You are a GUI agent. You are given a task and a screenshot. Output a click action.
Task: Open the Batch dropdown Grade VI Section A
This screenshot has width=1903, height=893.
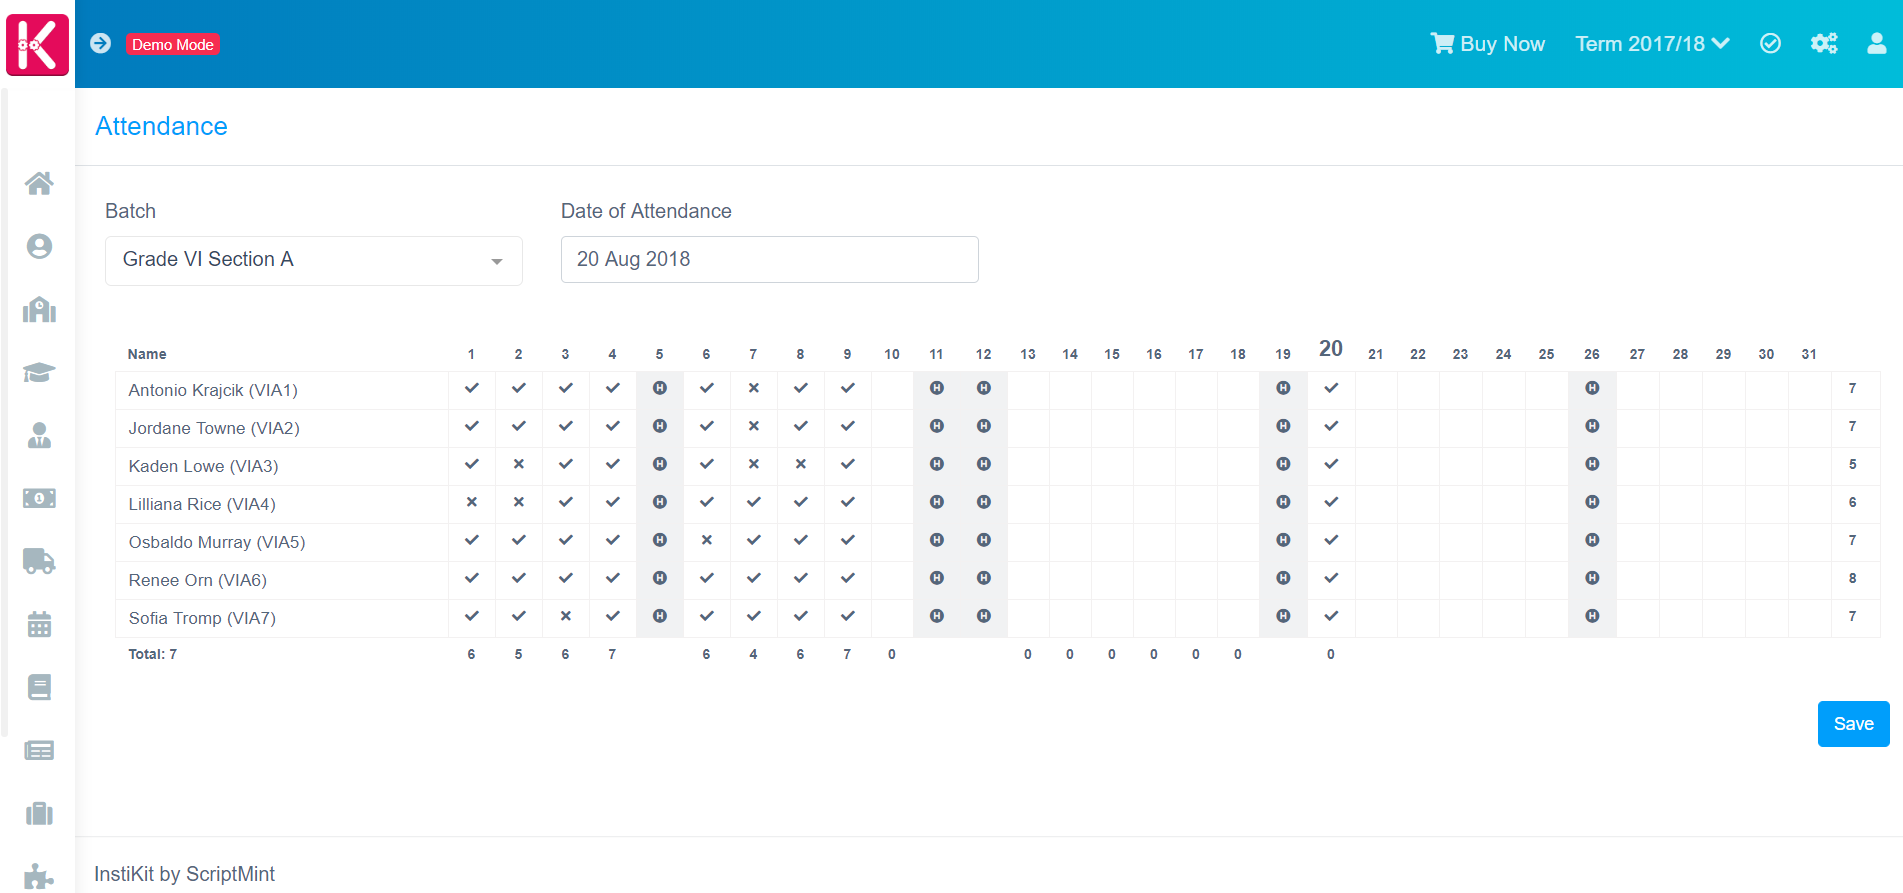tap(313, 260)
